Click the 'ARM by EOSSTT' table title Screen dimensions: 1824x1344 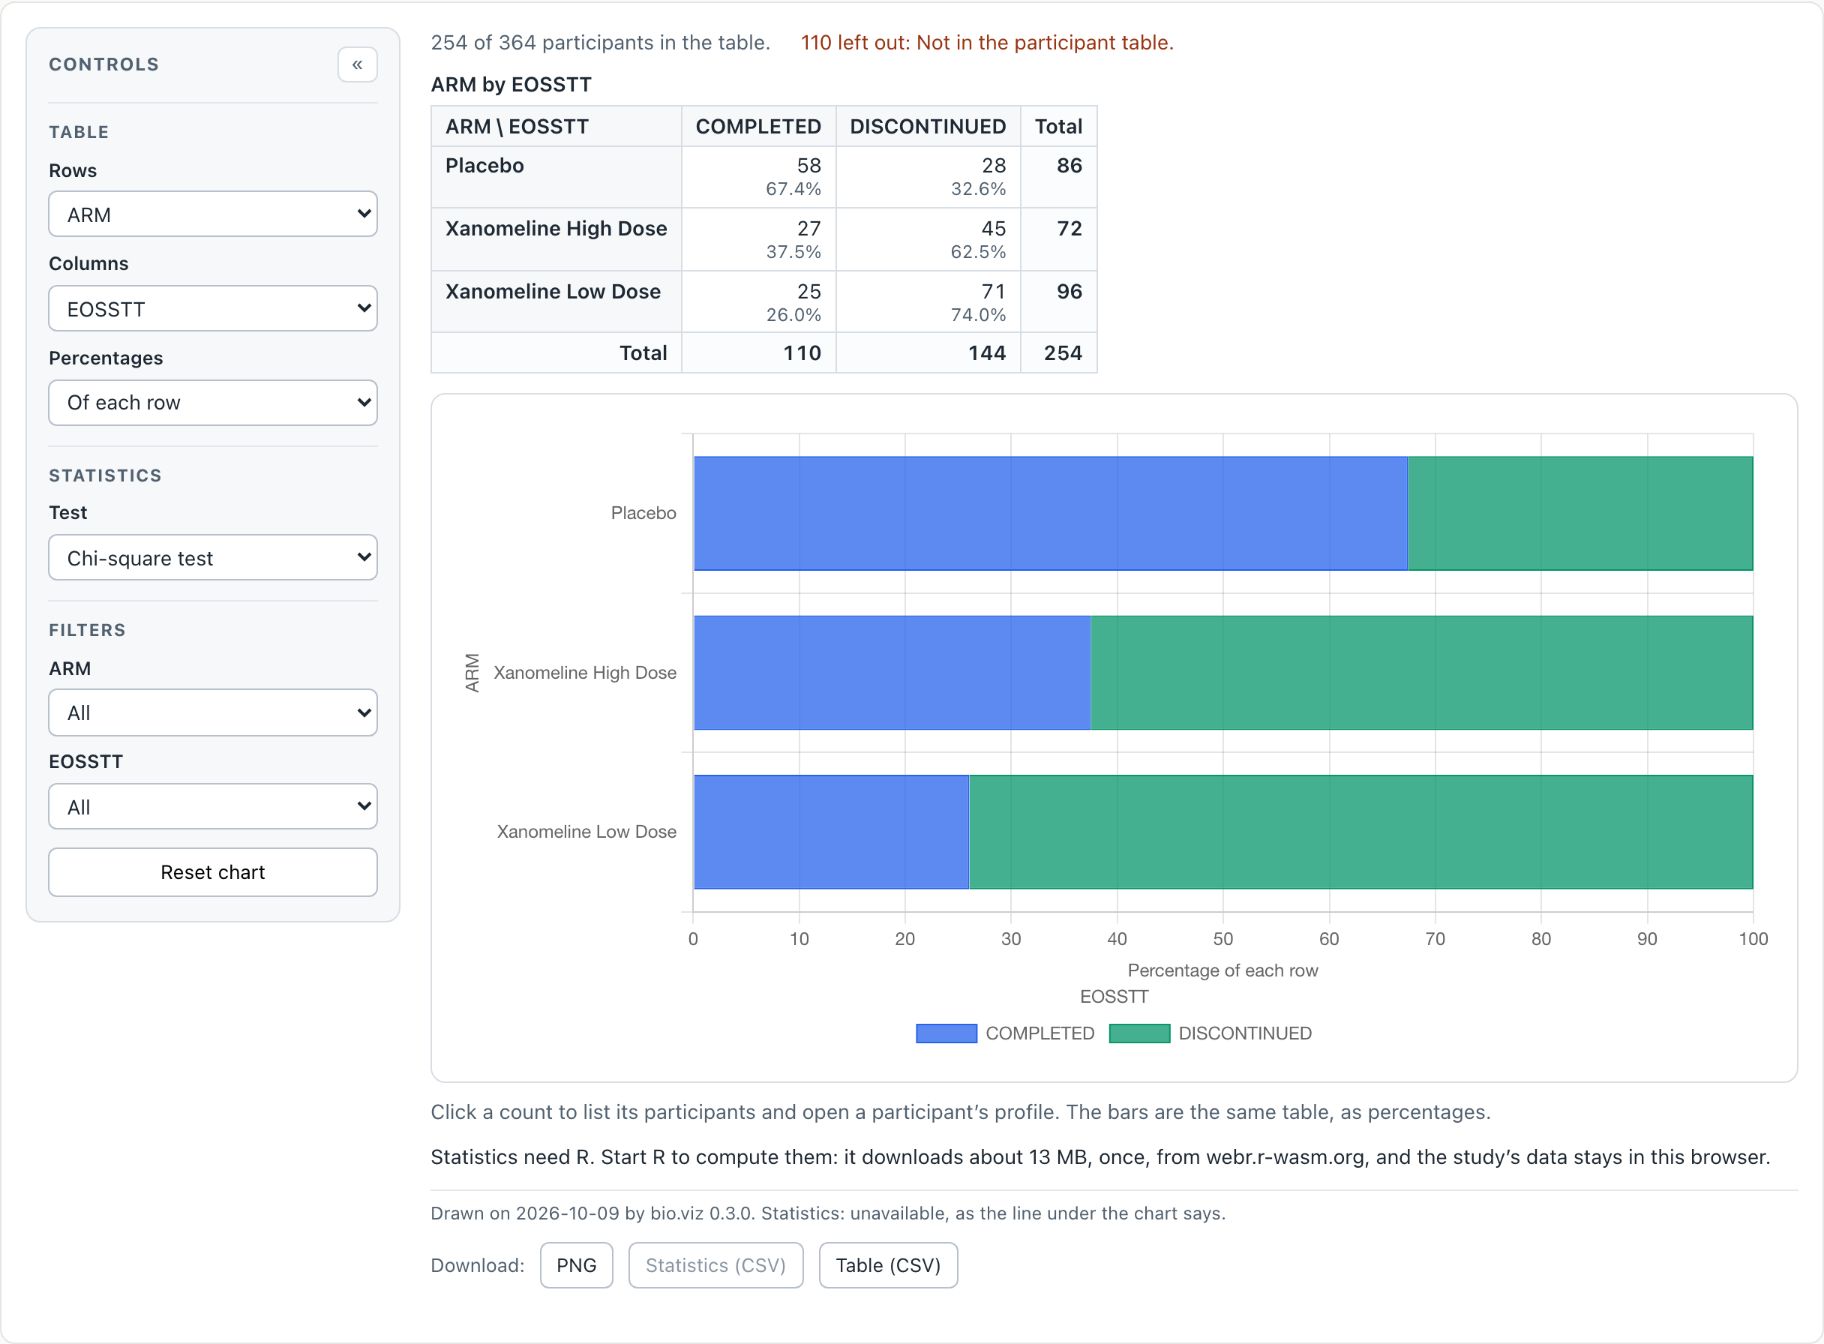511,85
